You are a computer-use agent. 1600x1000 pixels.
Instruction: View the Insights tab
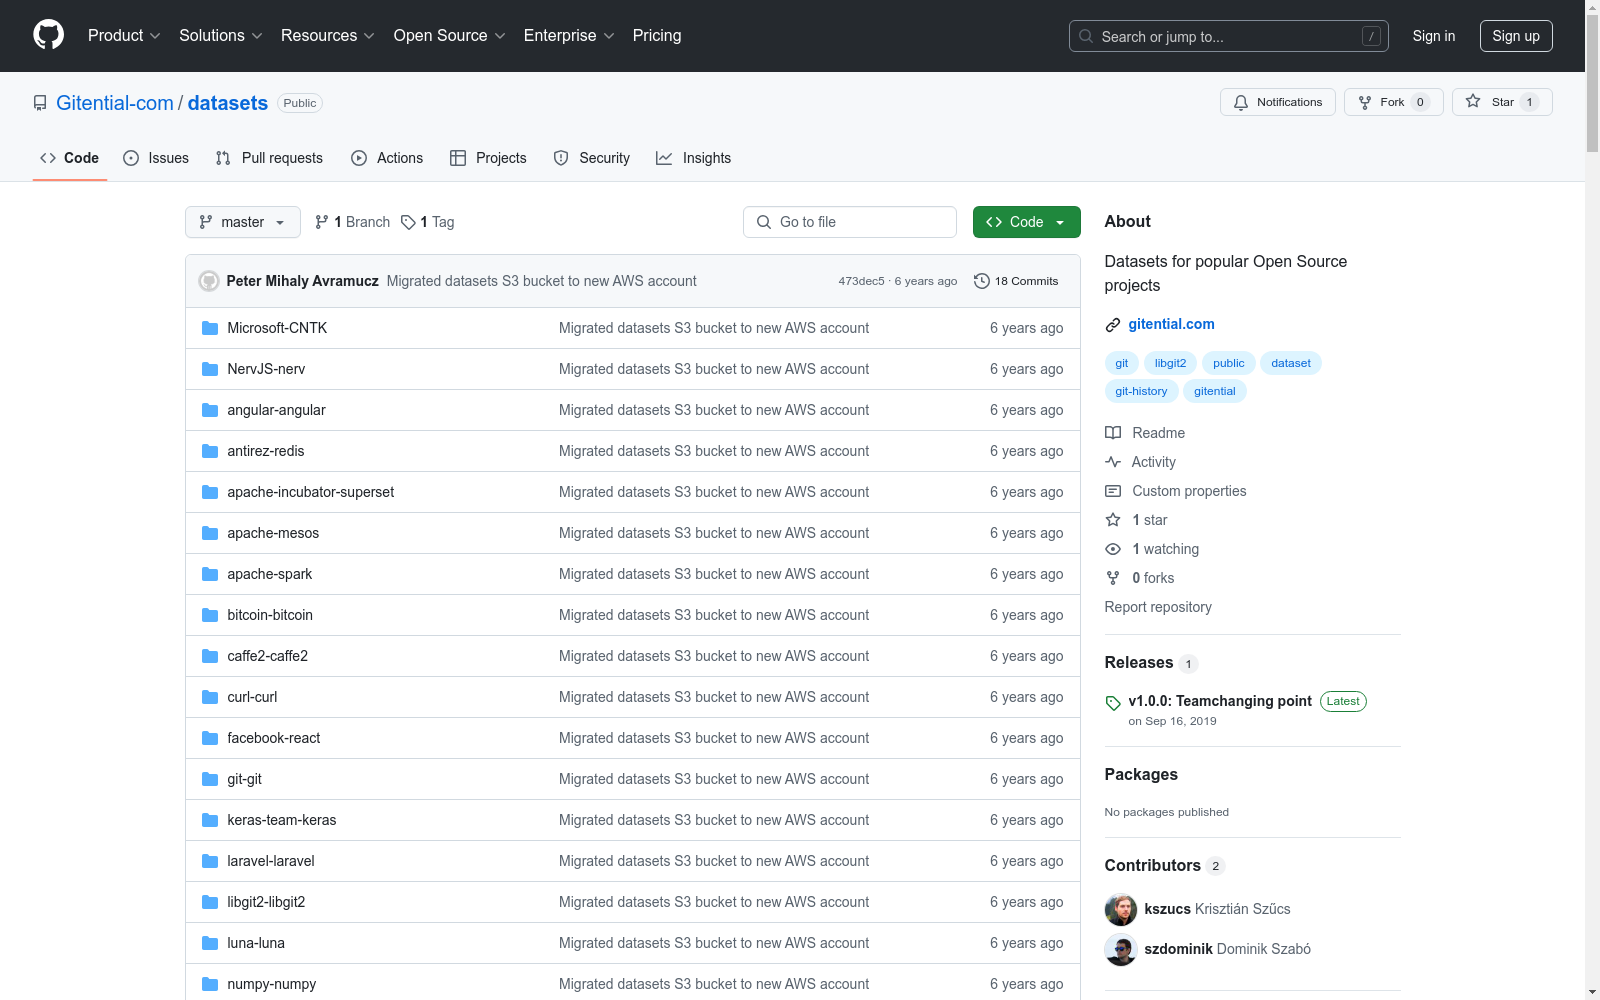[x=694, y=158]
